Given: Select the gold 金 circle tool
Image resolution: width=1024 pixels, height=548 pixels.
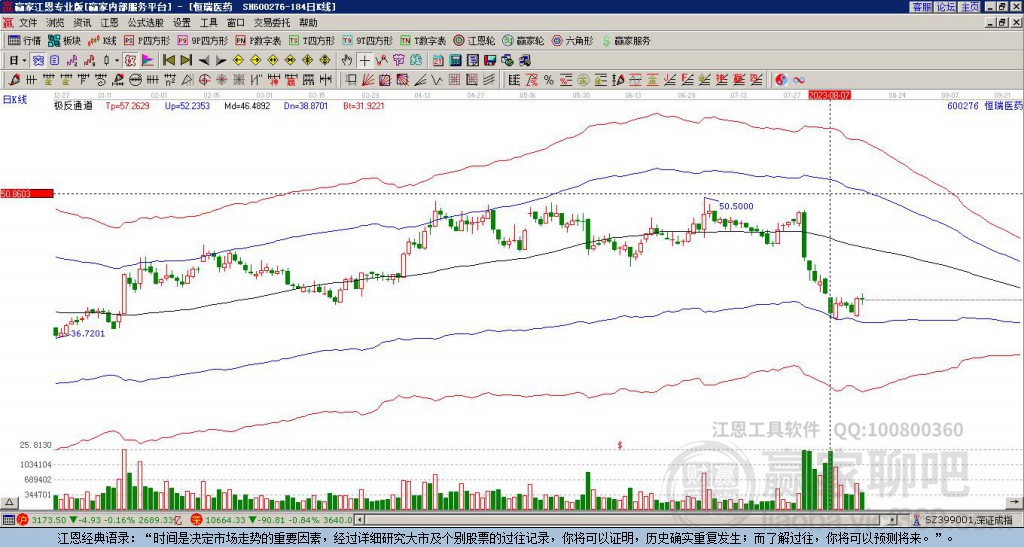Looking at the screenshot, I should pyautogui.click(x=583, y=80).
